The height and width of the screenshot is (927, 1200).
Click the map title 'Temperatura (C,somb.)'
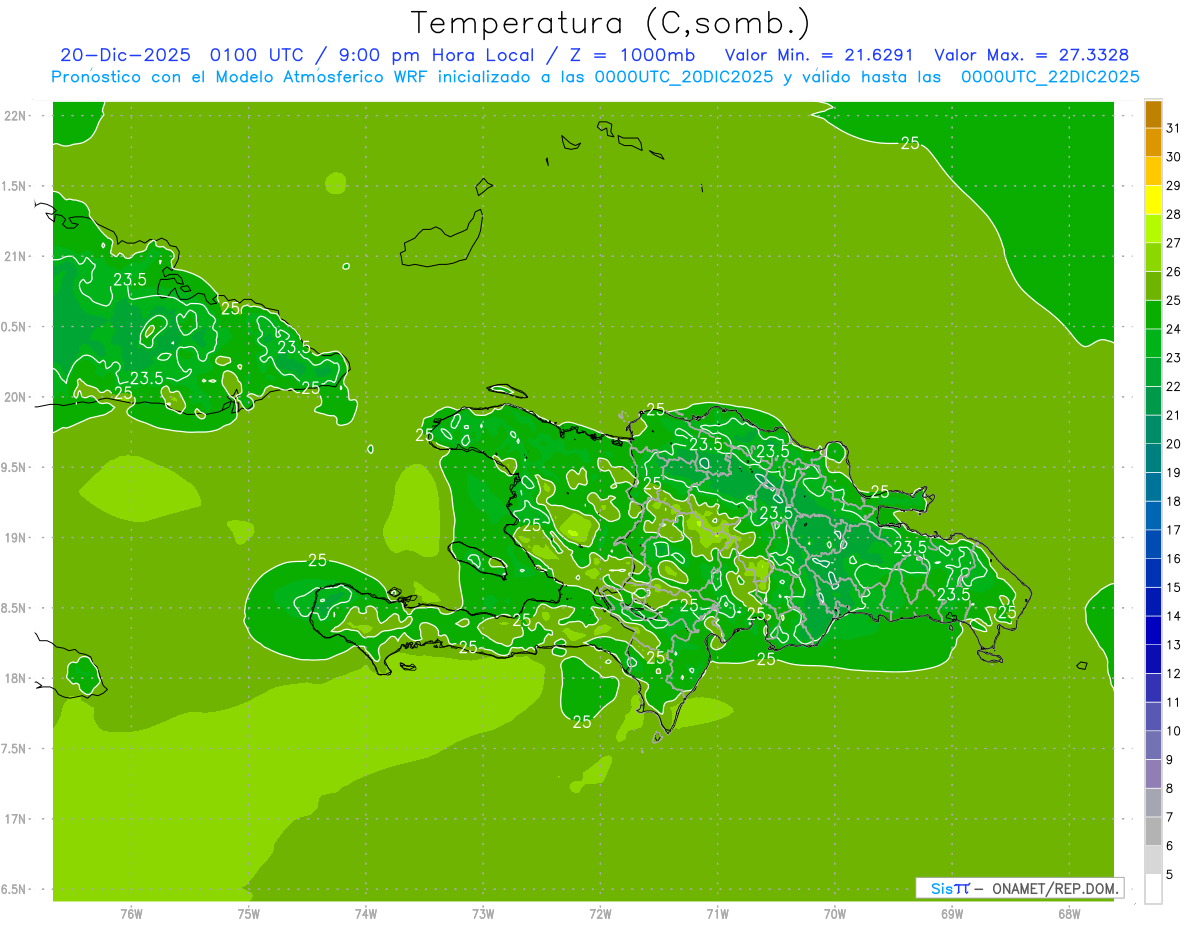click(611, 22)
